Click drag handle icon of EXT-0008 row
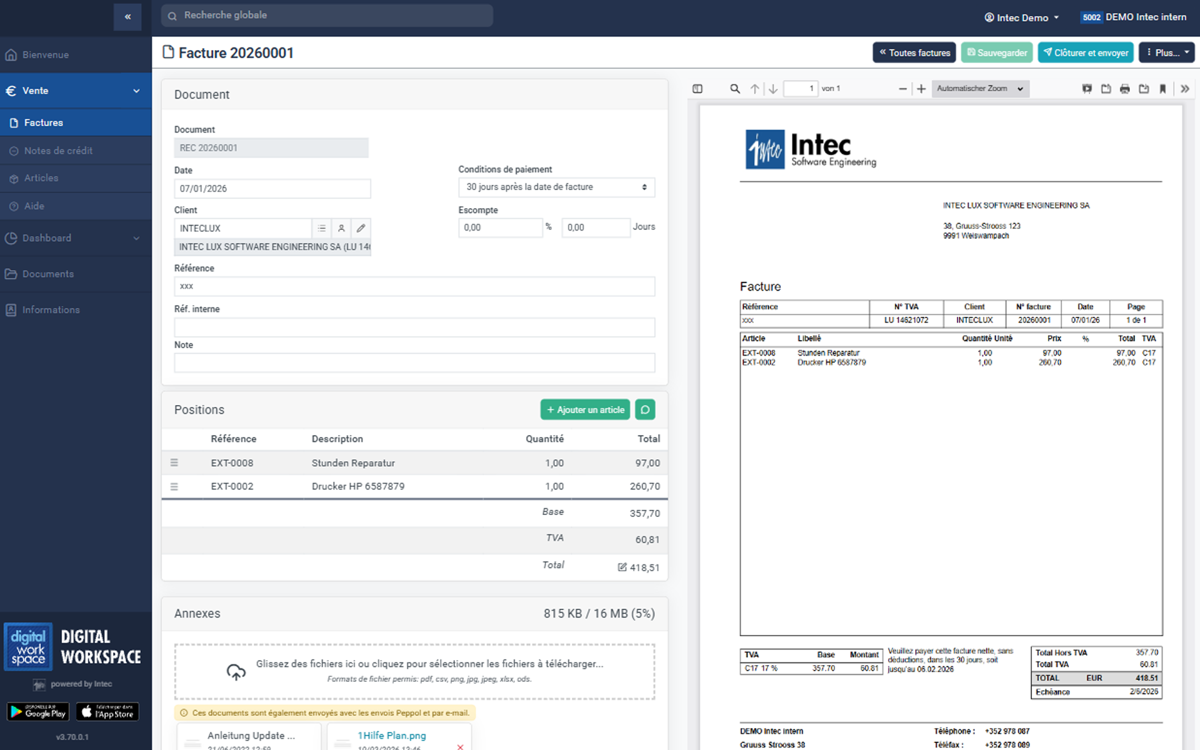1200x750 pixels. tap(174, 463)
